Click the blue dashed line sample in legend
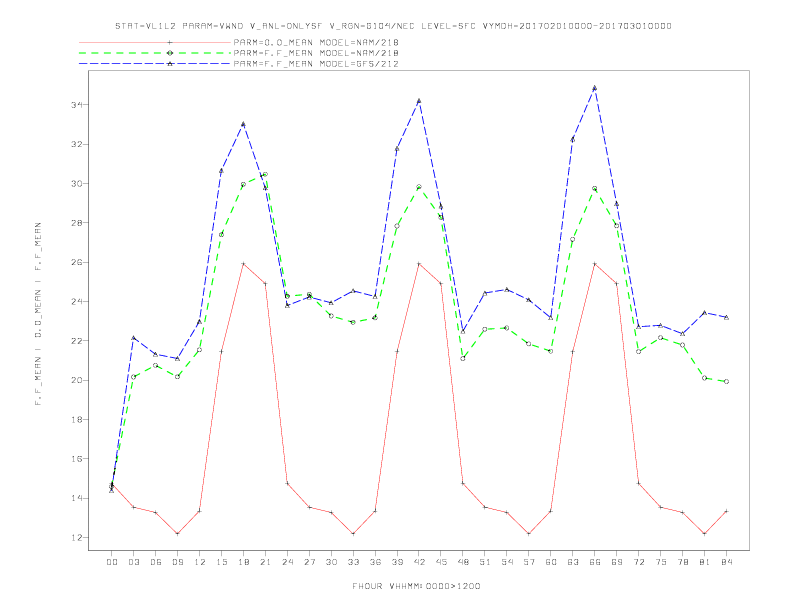 click(x=155, y=64)
